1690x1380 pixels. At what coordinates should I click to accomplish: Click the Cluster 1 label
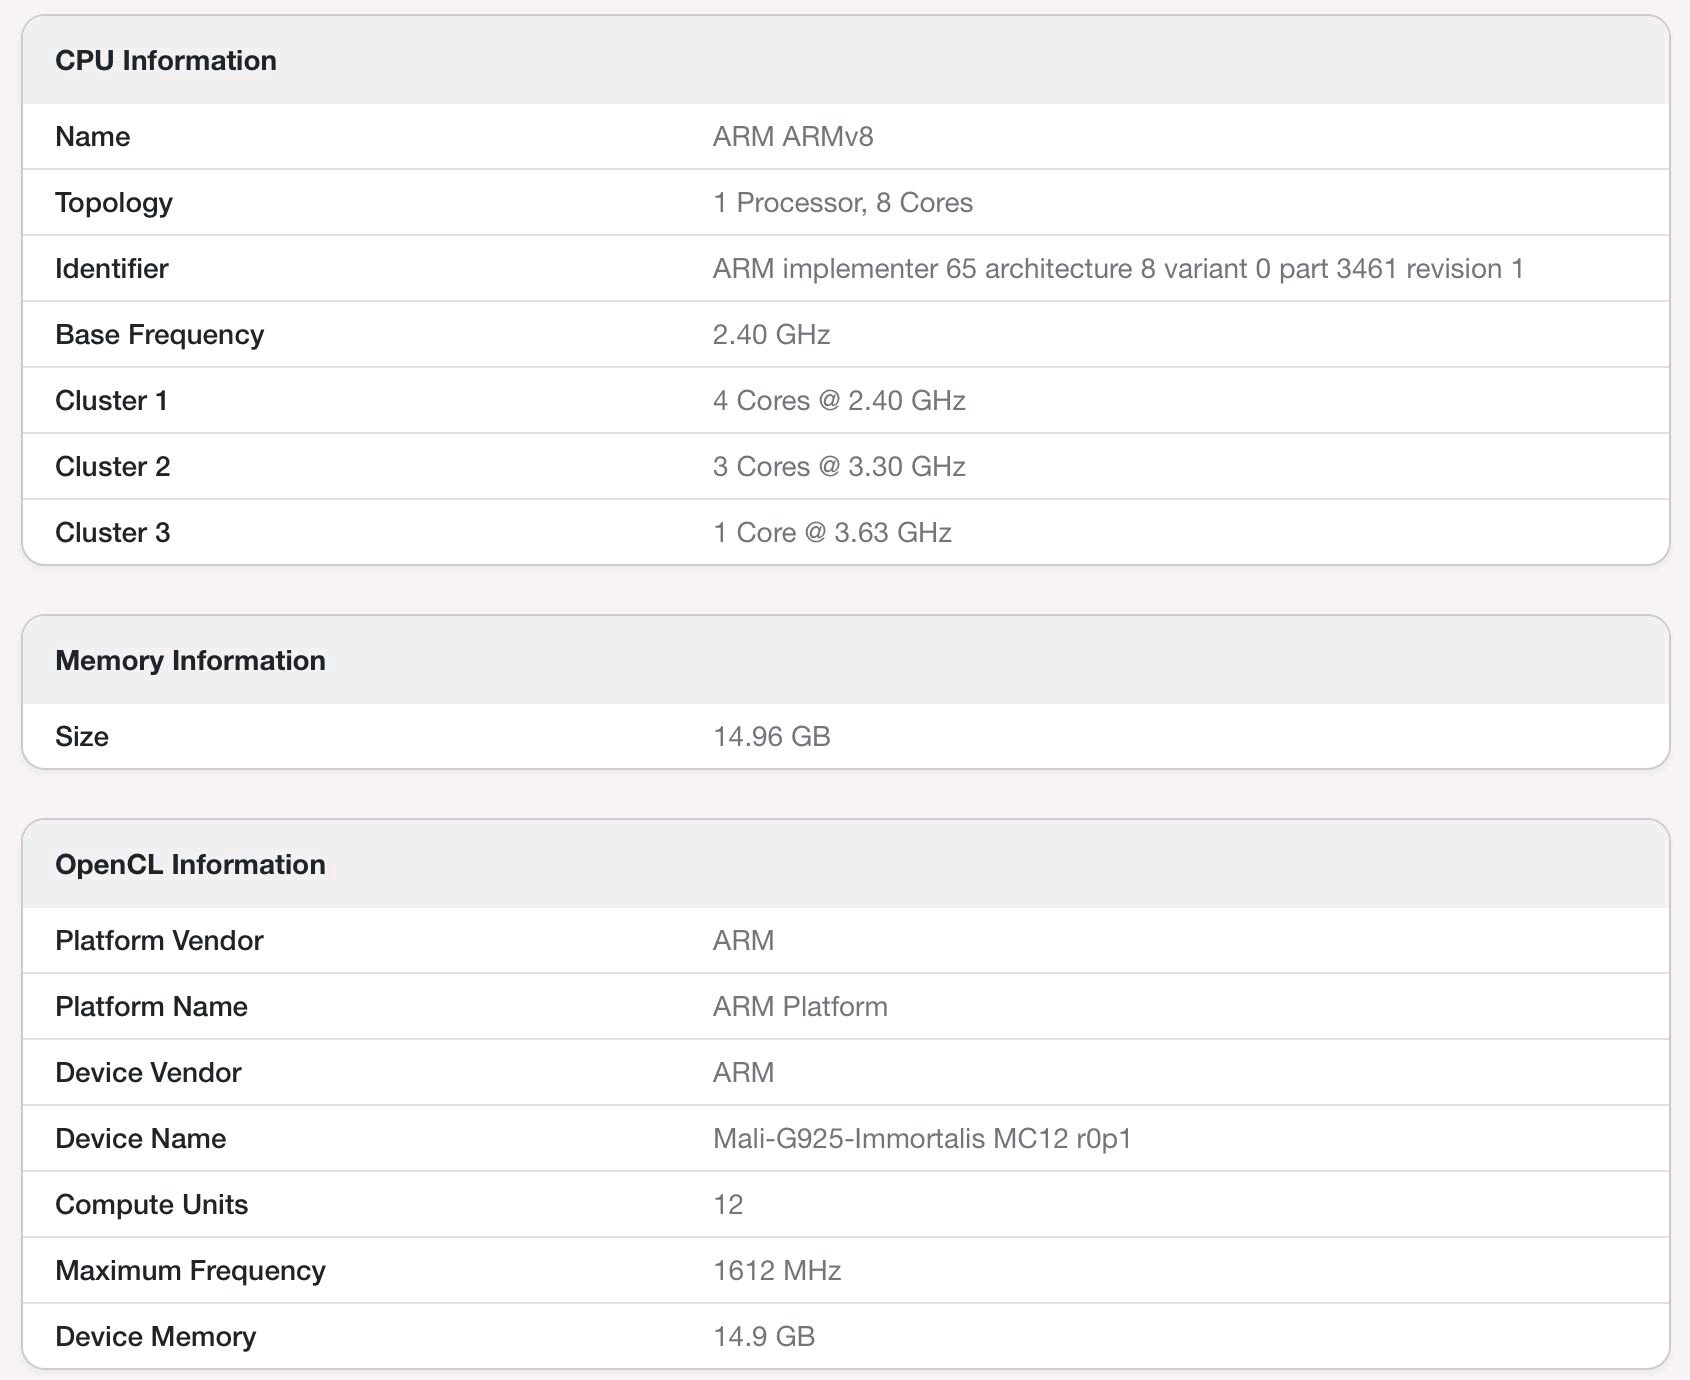112,400
